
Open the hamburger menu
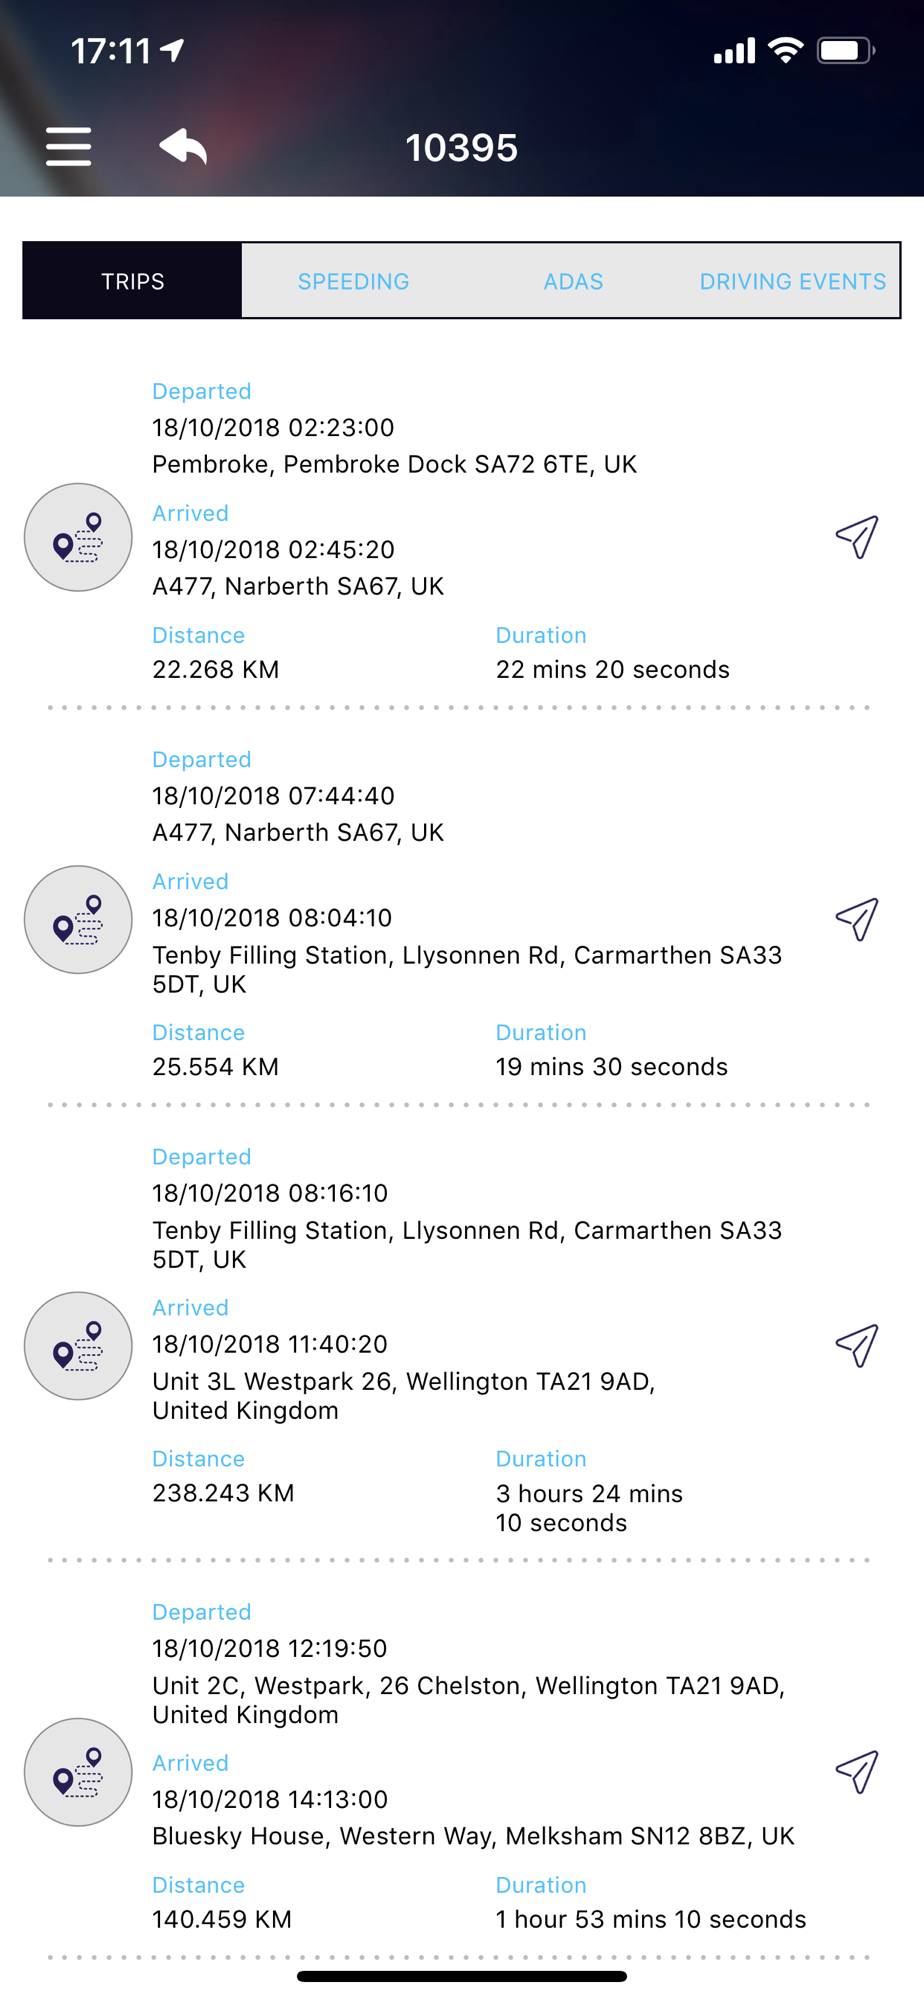pyautogui.click(x=68, y=147)
